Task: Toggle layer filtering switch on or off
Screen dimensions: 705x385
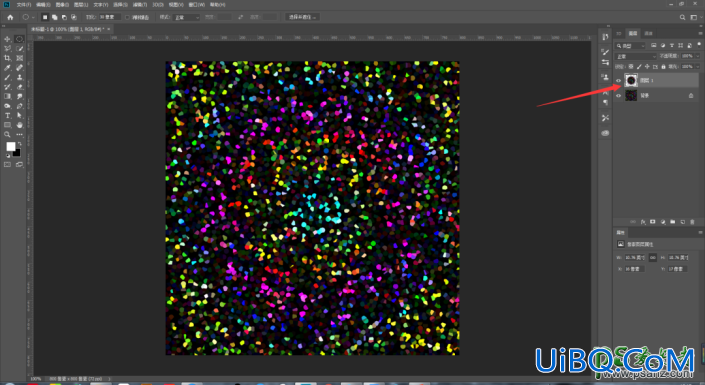Action: point(699,45)
